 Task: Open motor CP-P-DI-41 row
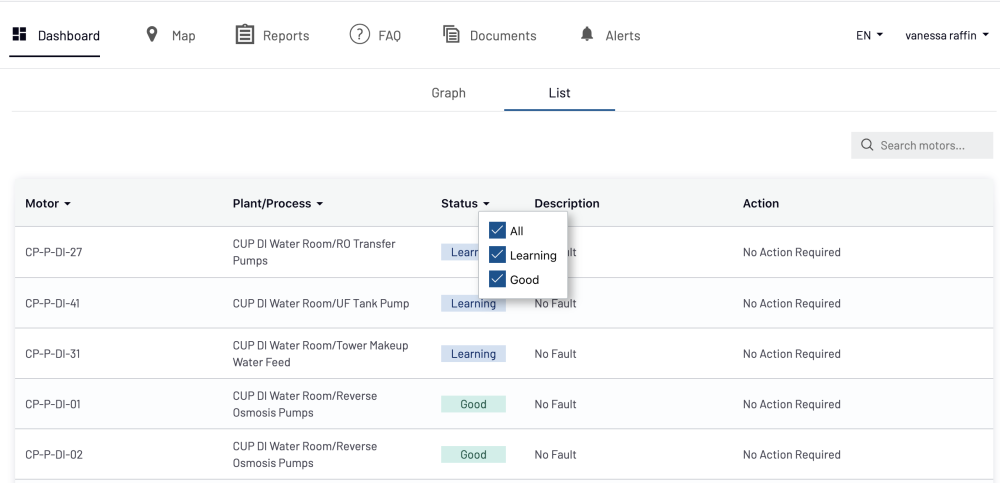tap(53, 304)
